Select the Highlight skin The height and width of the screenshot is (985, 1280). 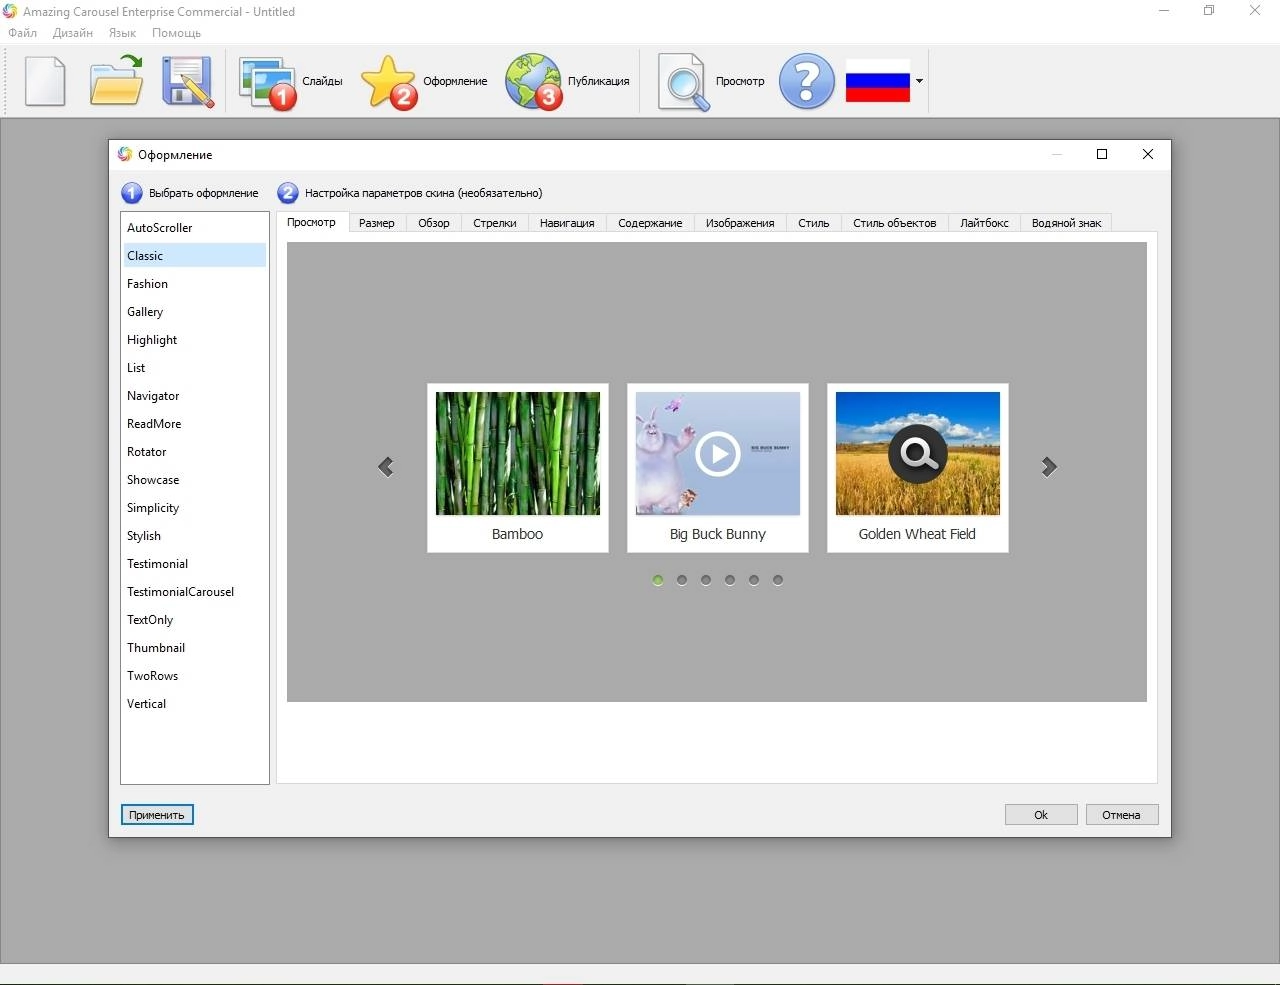coord(195,340)
